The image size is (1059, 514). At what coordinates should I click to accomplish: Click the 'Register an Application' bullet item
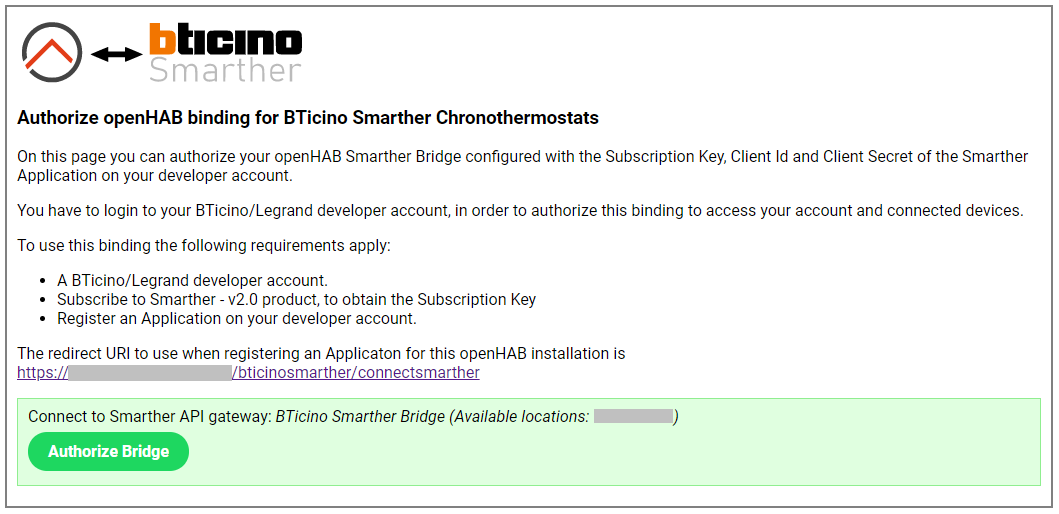pos(236,318)
